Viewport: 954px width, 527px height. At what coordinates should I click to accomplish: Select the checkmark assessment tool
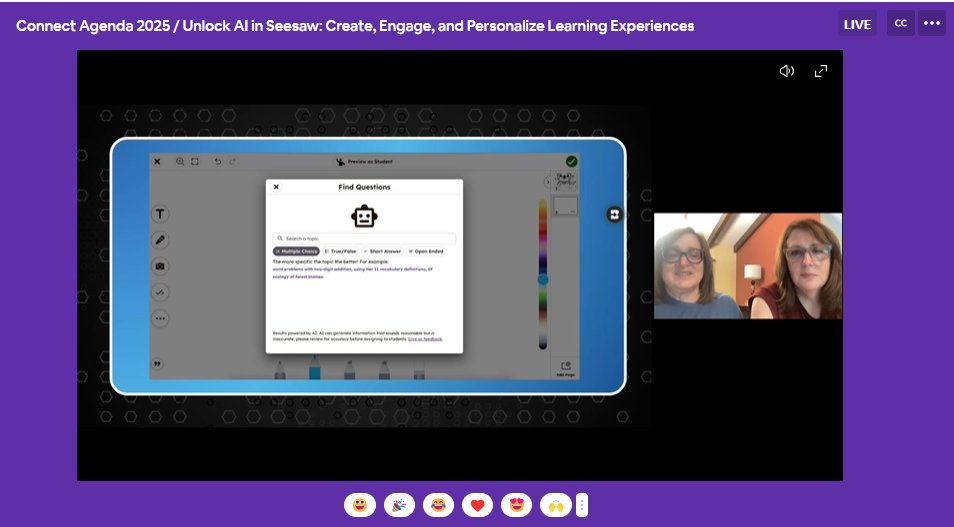(x=160, y=292)
